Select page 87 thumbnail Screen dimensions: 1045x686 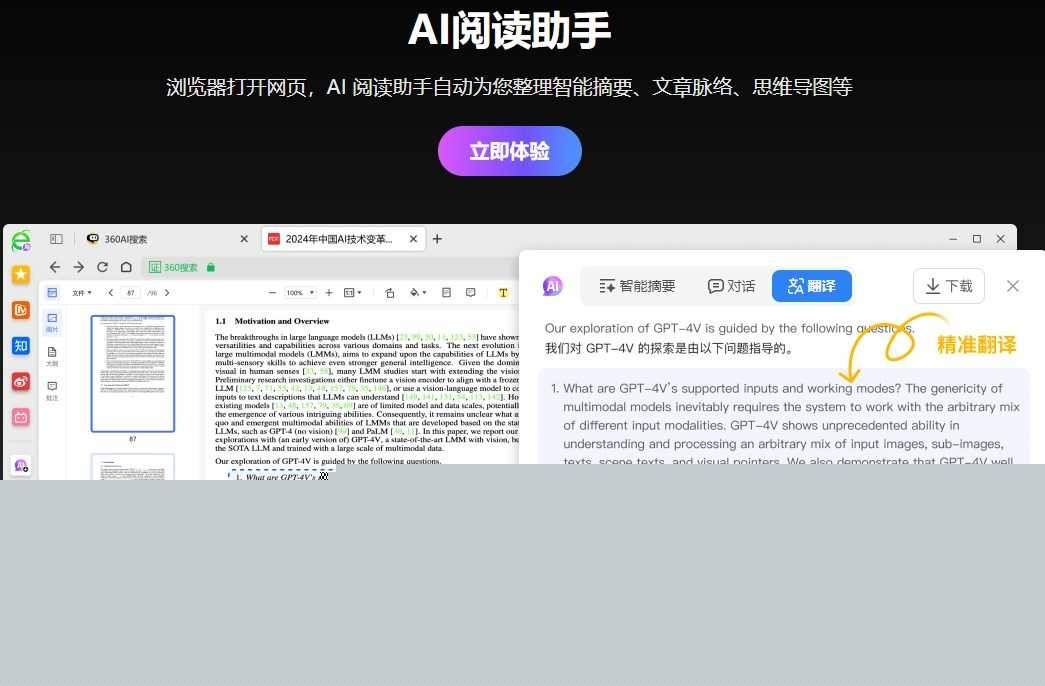click(x=132, y=373)
